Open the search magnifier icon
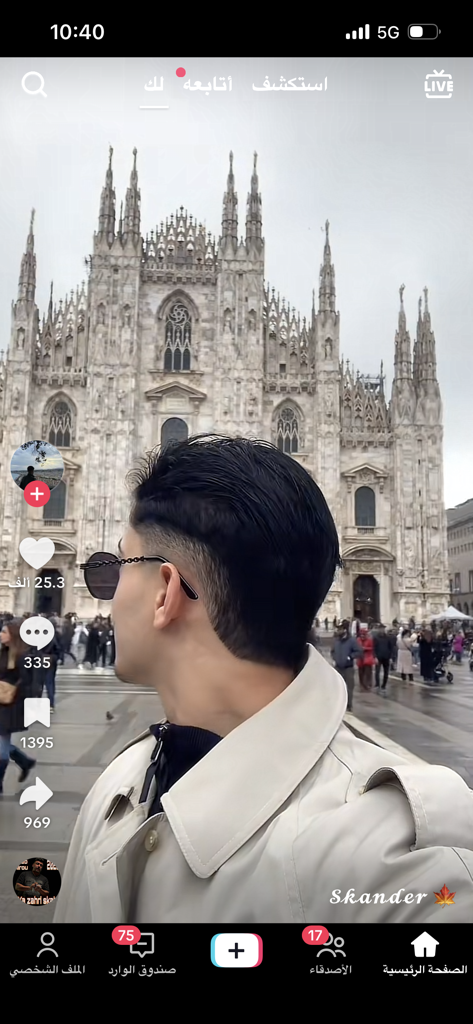This screenshot has height=1024, width=473. point(34,84)
